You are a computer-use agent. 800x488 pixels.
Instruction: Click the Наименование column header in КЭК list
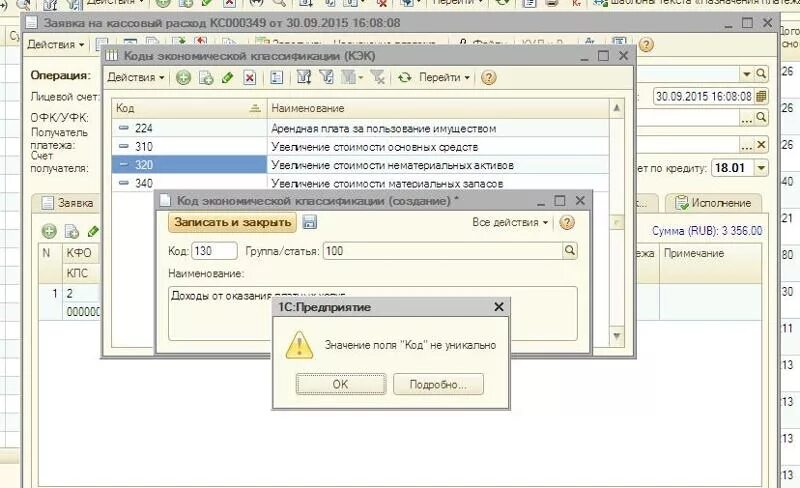point(438,108)
